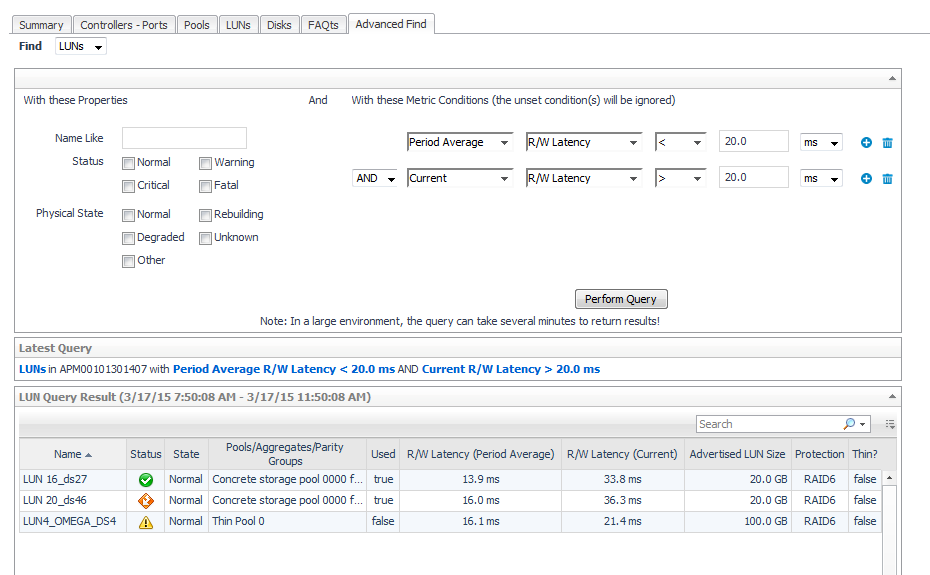Sort by R/W Latency (Period Average) column
Viewport: 930px width, 575px height.
coord(480,455)
